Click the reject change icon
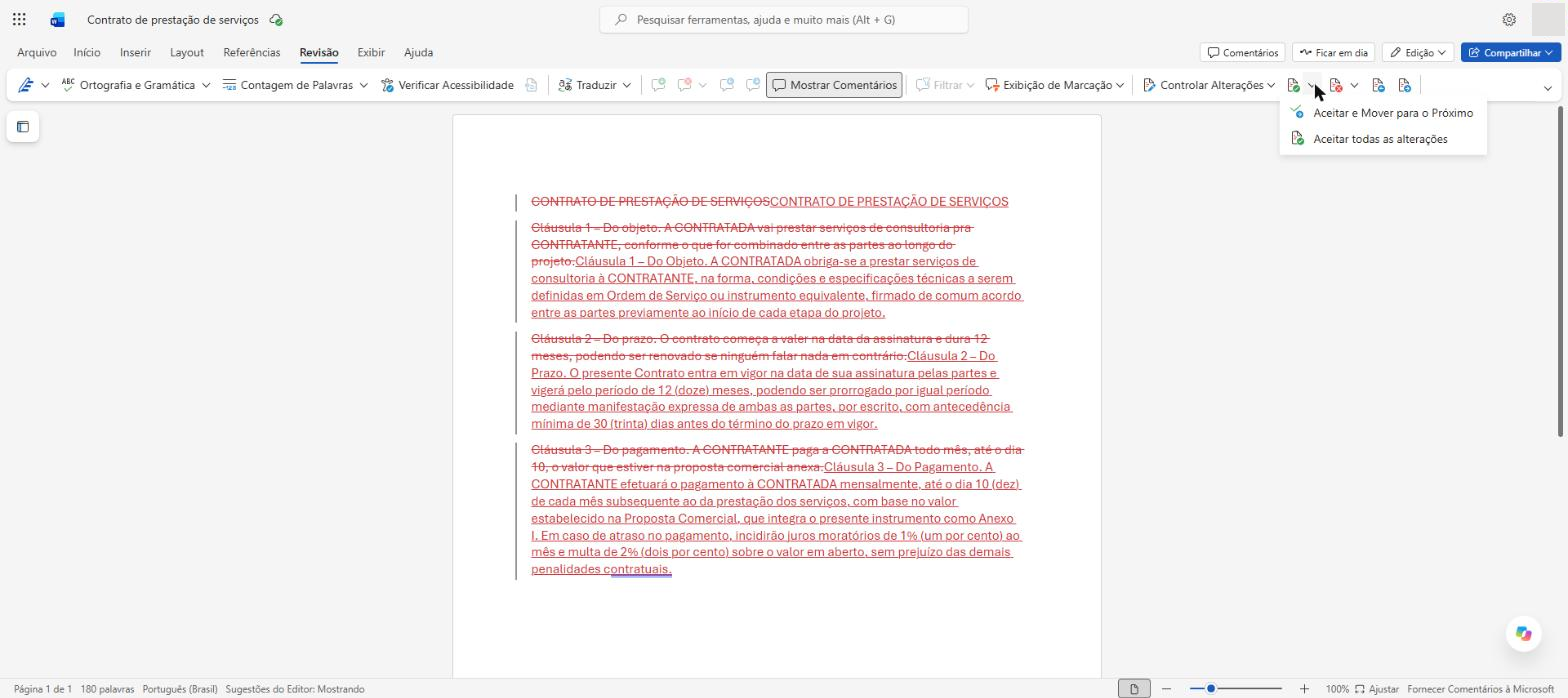The width and height of the screenshot is (1568, 698). pos(1336,85)
